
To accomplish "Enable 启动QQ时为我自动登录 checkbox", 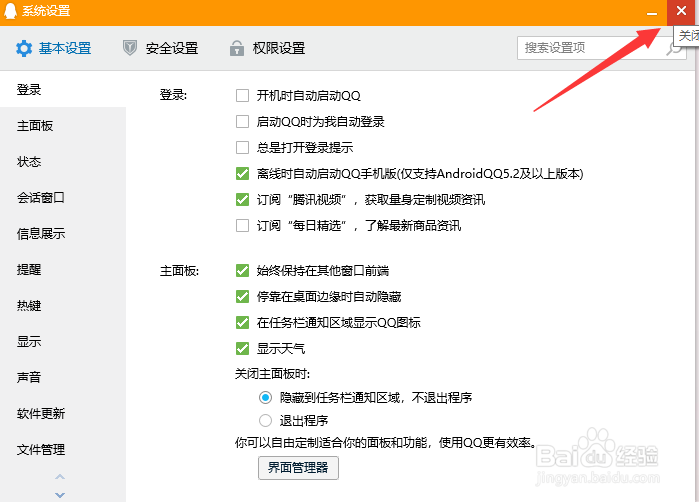I will (x=243, y=121).
